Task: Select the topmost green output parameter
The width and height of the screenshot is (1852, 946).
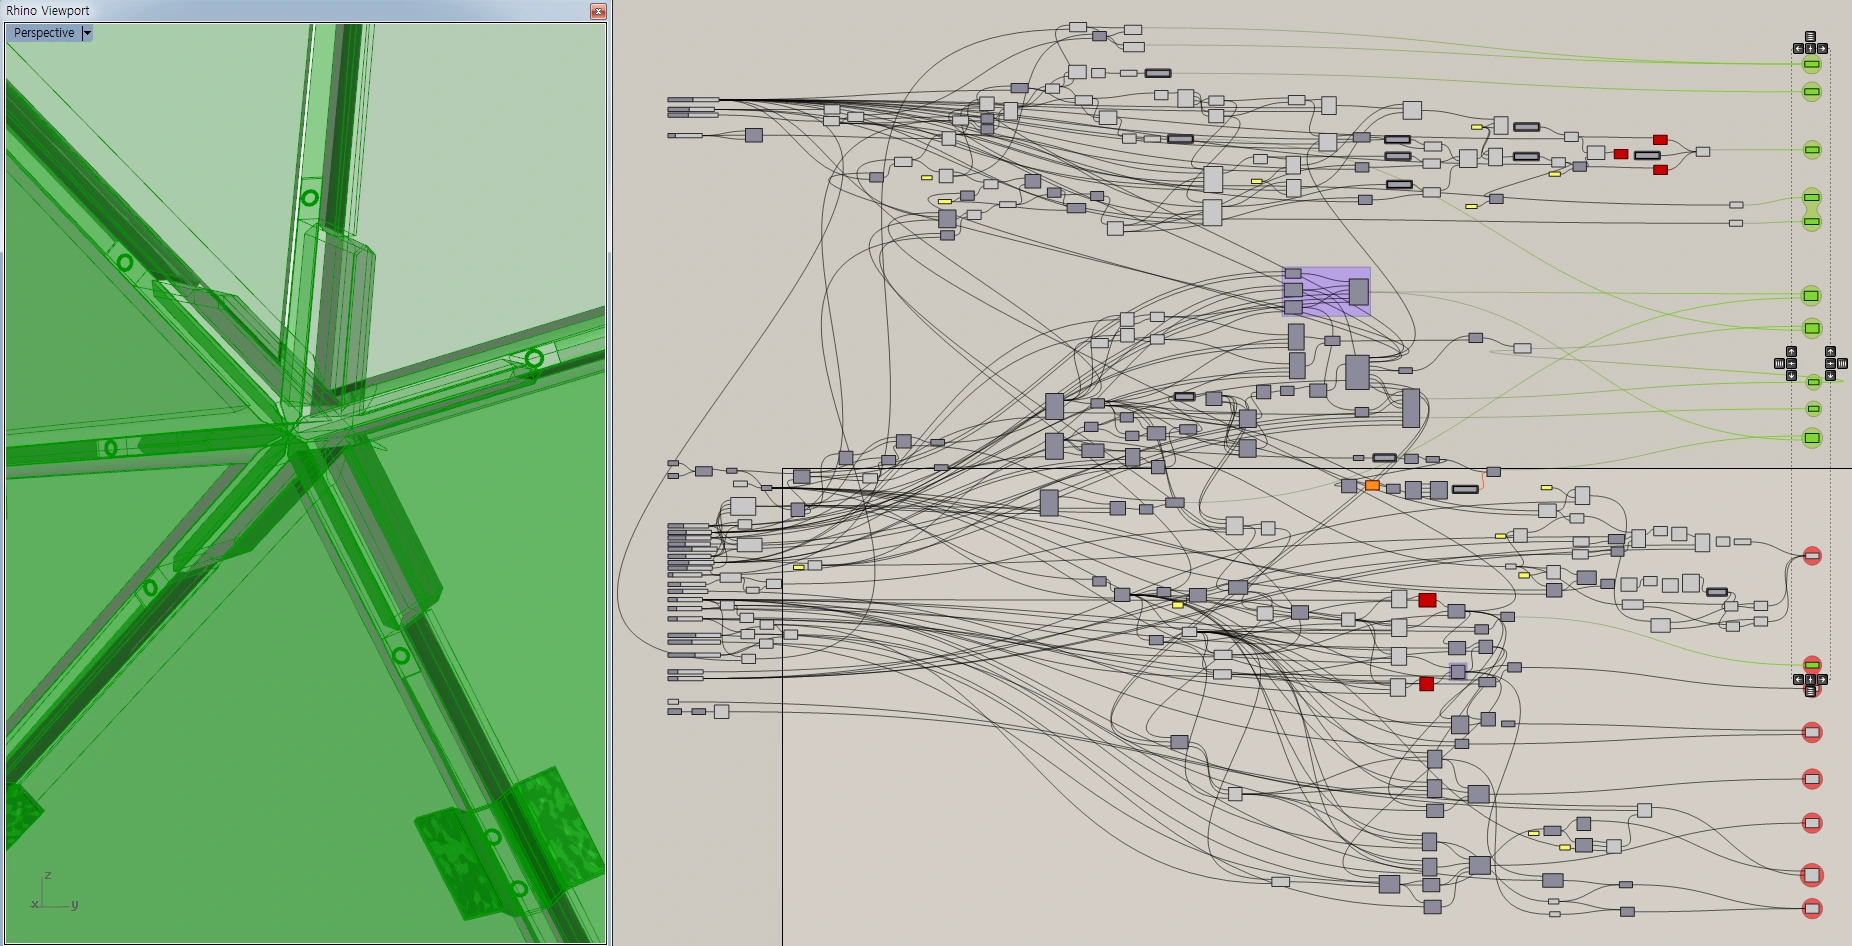Action: point(1811,64)
